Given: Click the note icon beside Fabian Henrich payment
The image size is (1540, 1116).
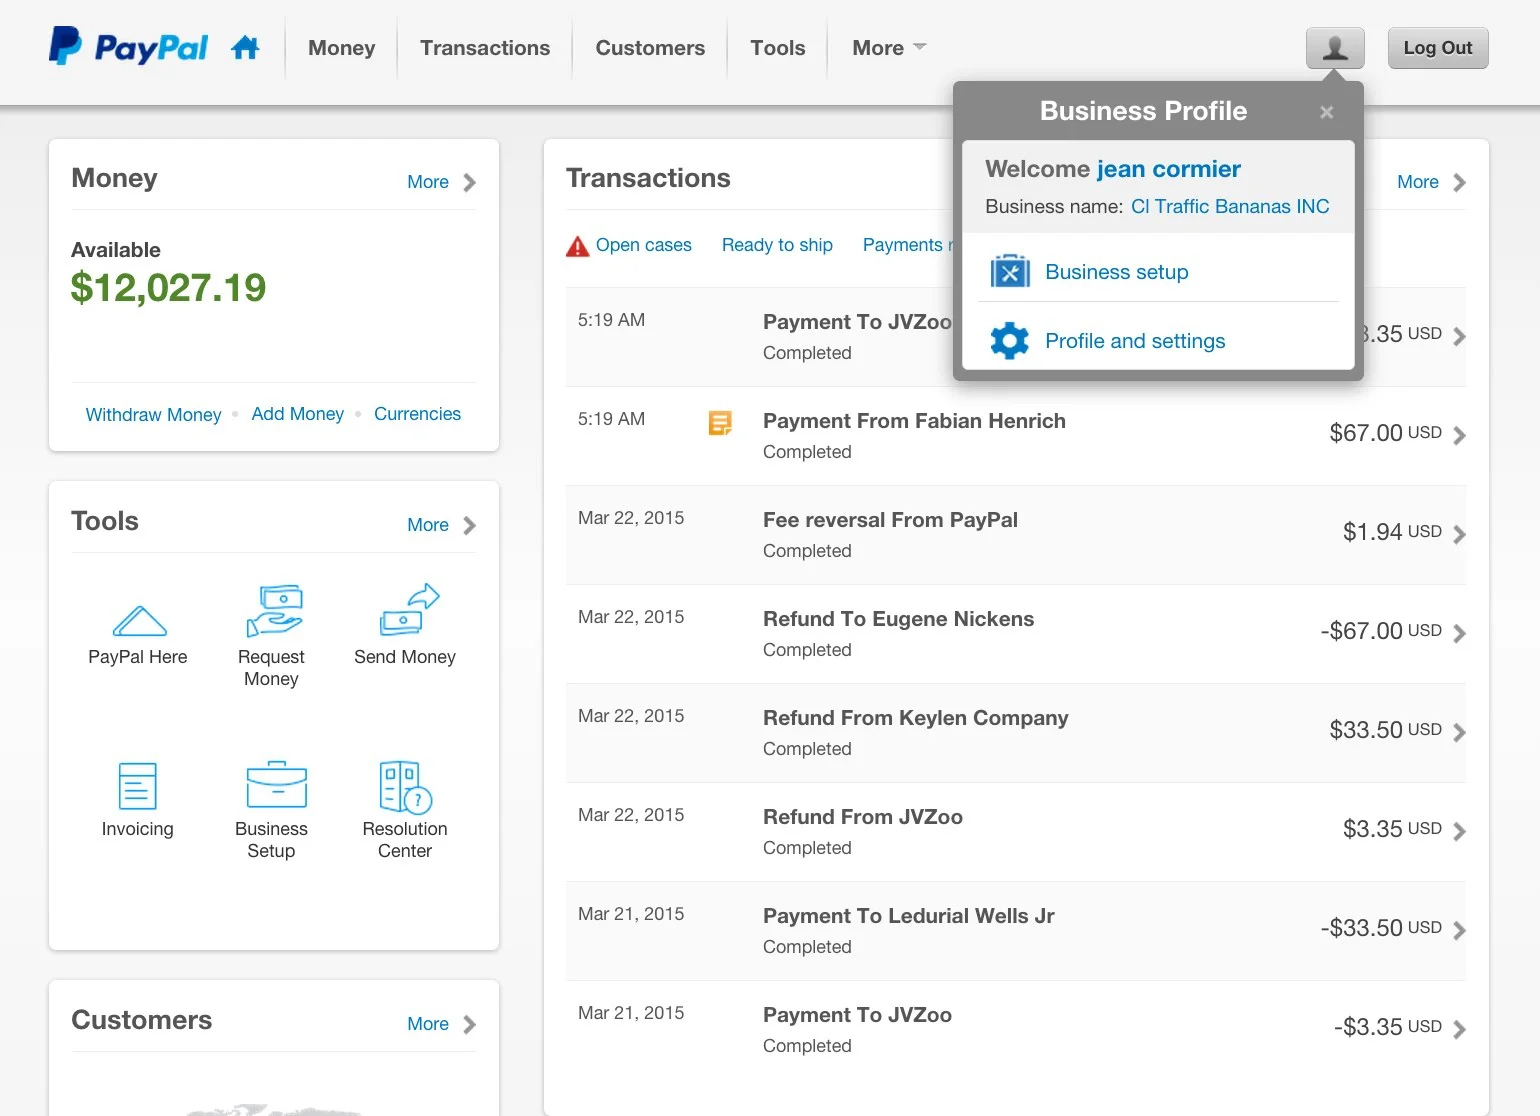Looking at the screenshot, I should pyautogui.click(x=720, y=423).
